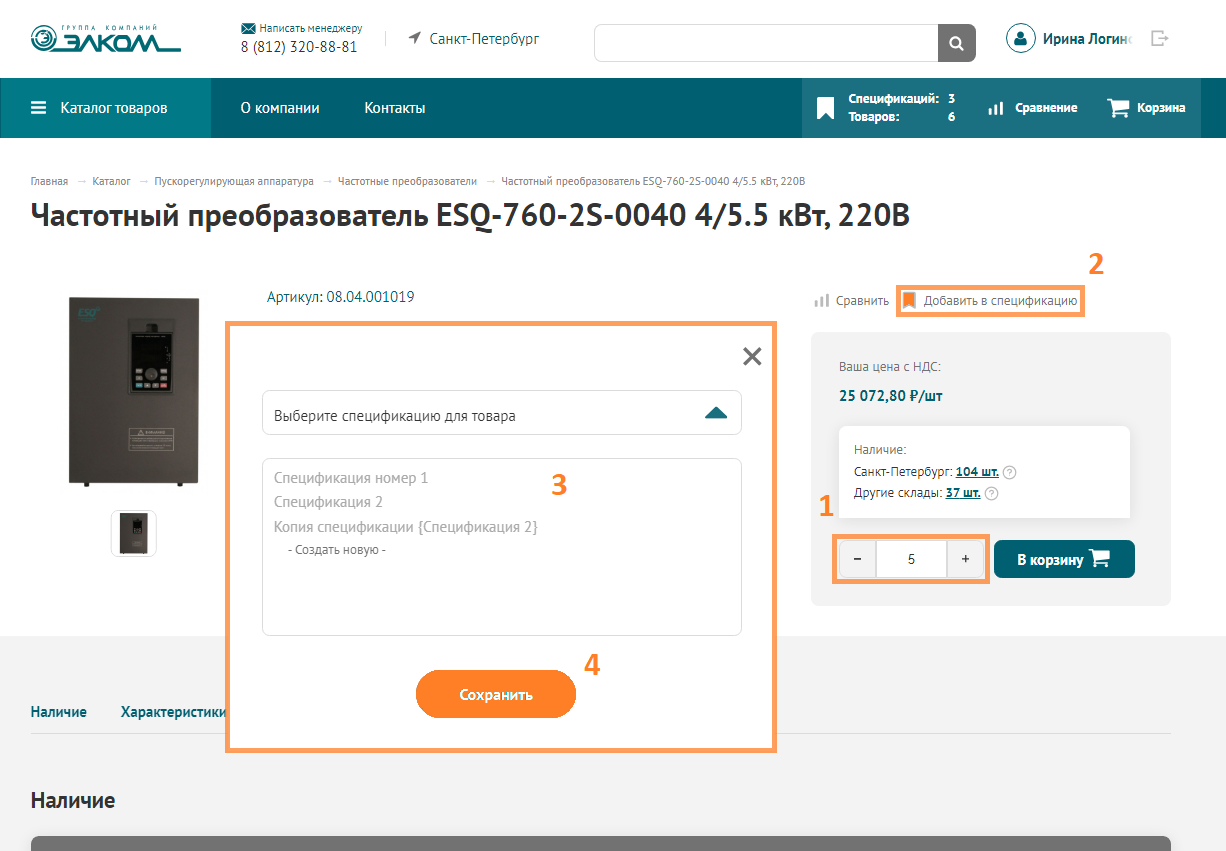Image resolution: width=1226 pixels, height=851 pixels.
Task: Click the search magnifier icon
Action: 956,43
